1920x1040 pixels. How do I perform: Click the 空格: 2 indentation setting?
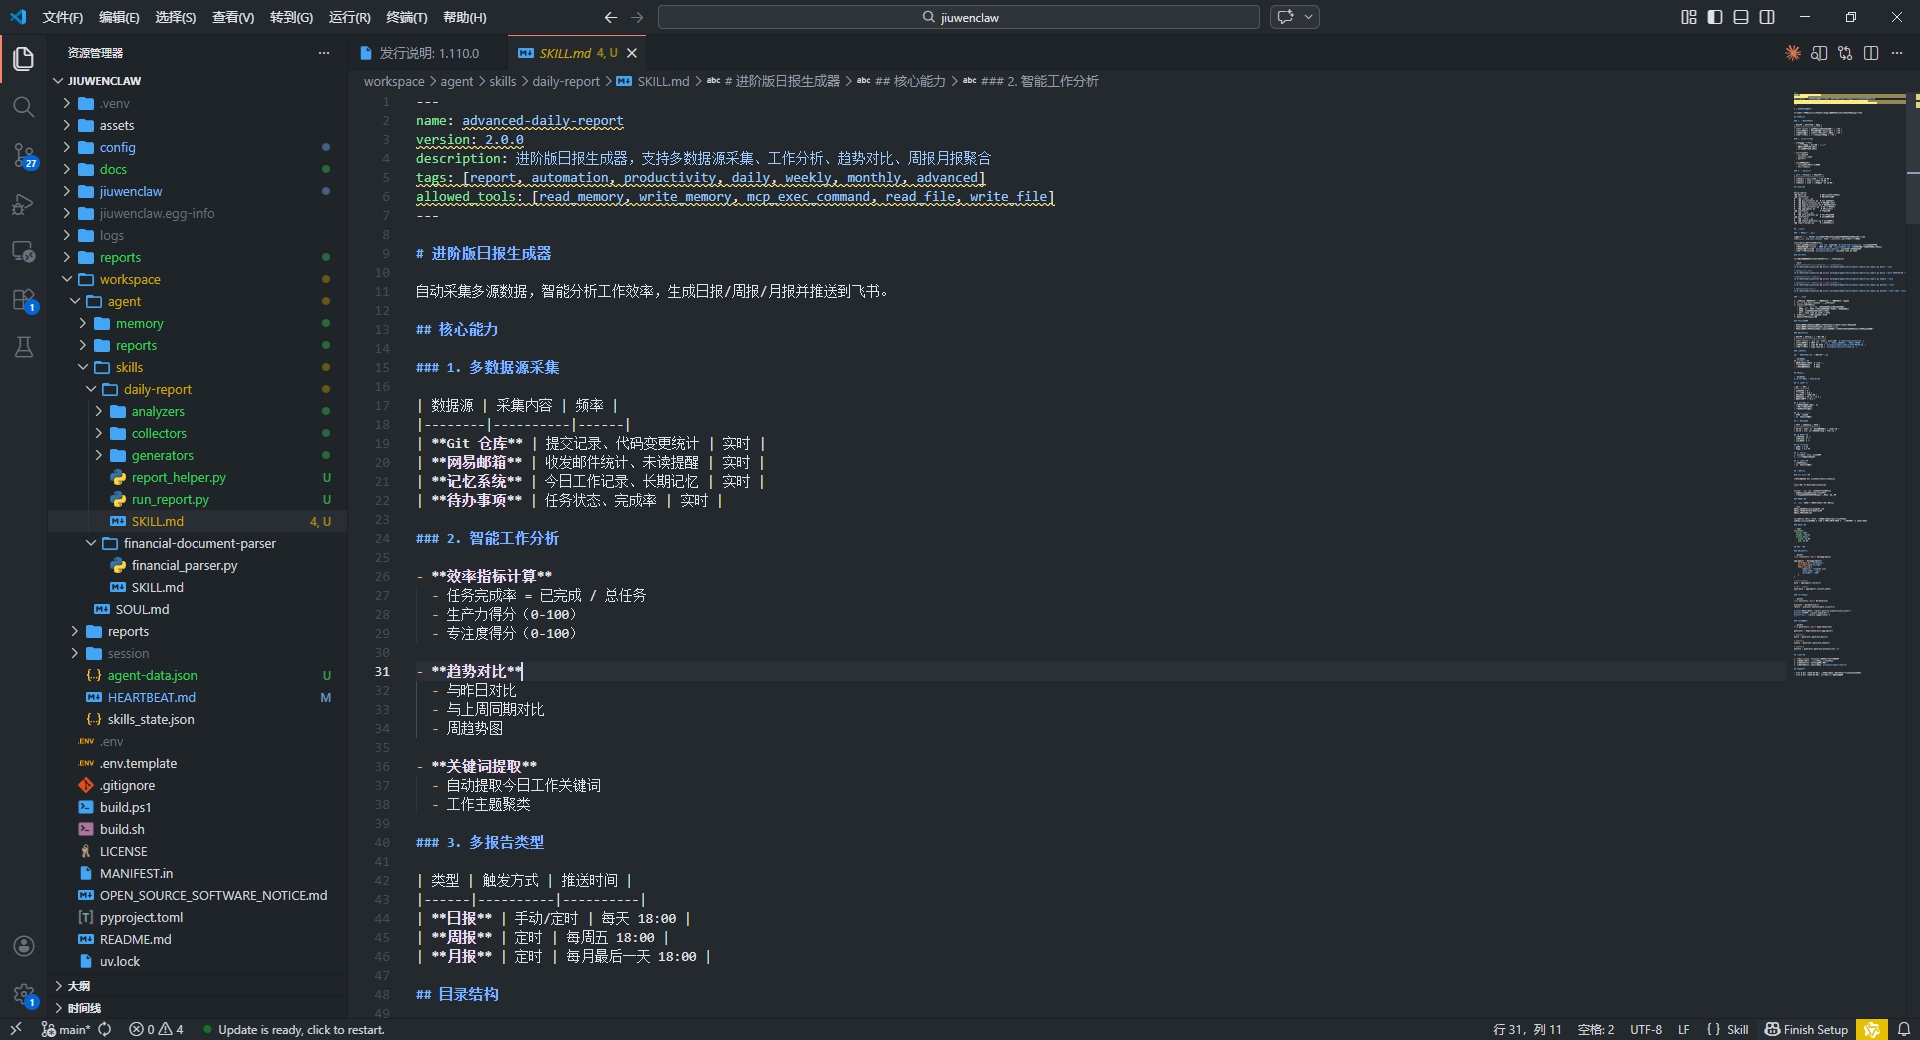pos(1595,1029)
